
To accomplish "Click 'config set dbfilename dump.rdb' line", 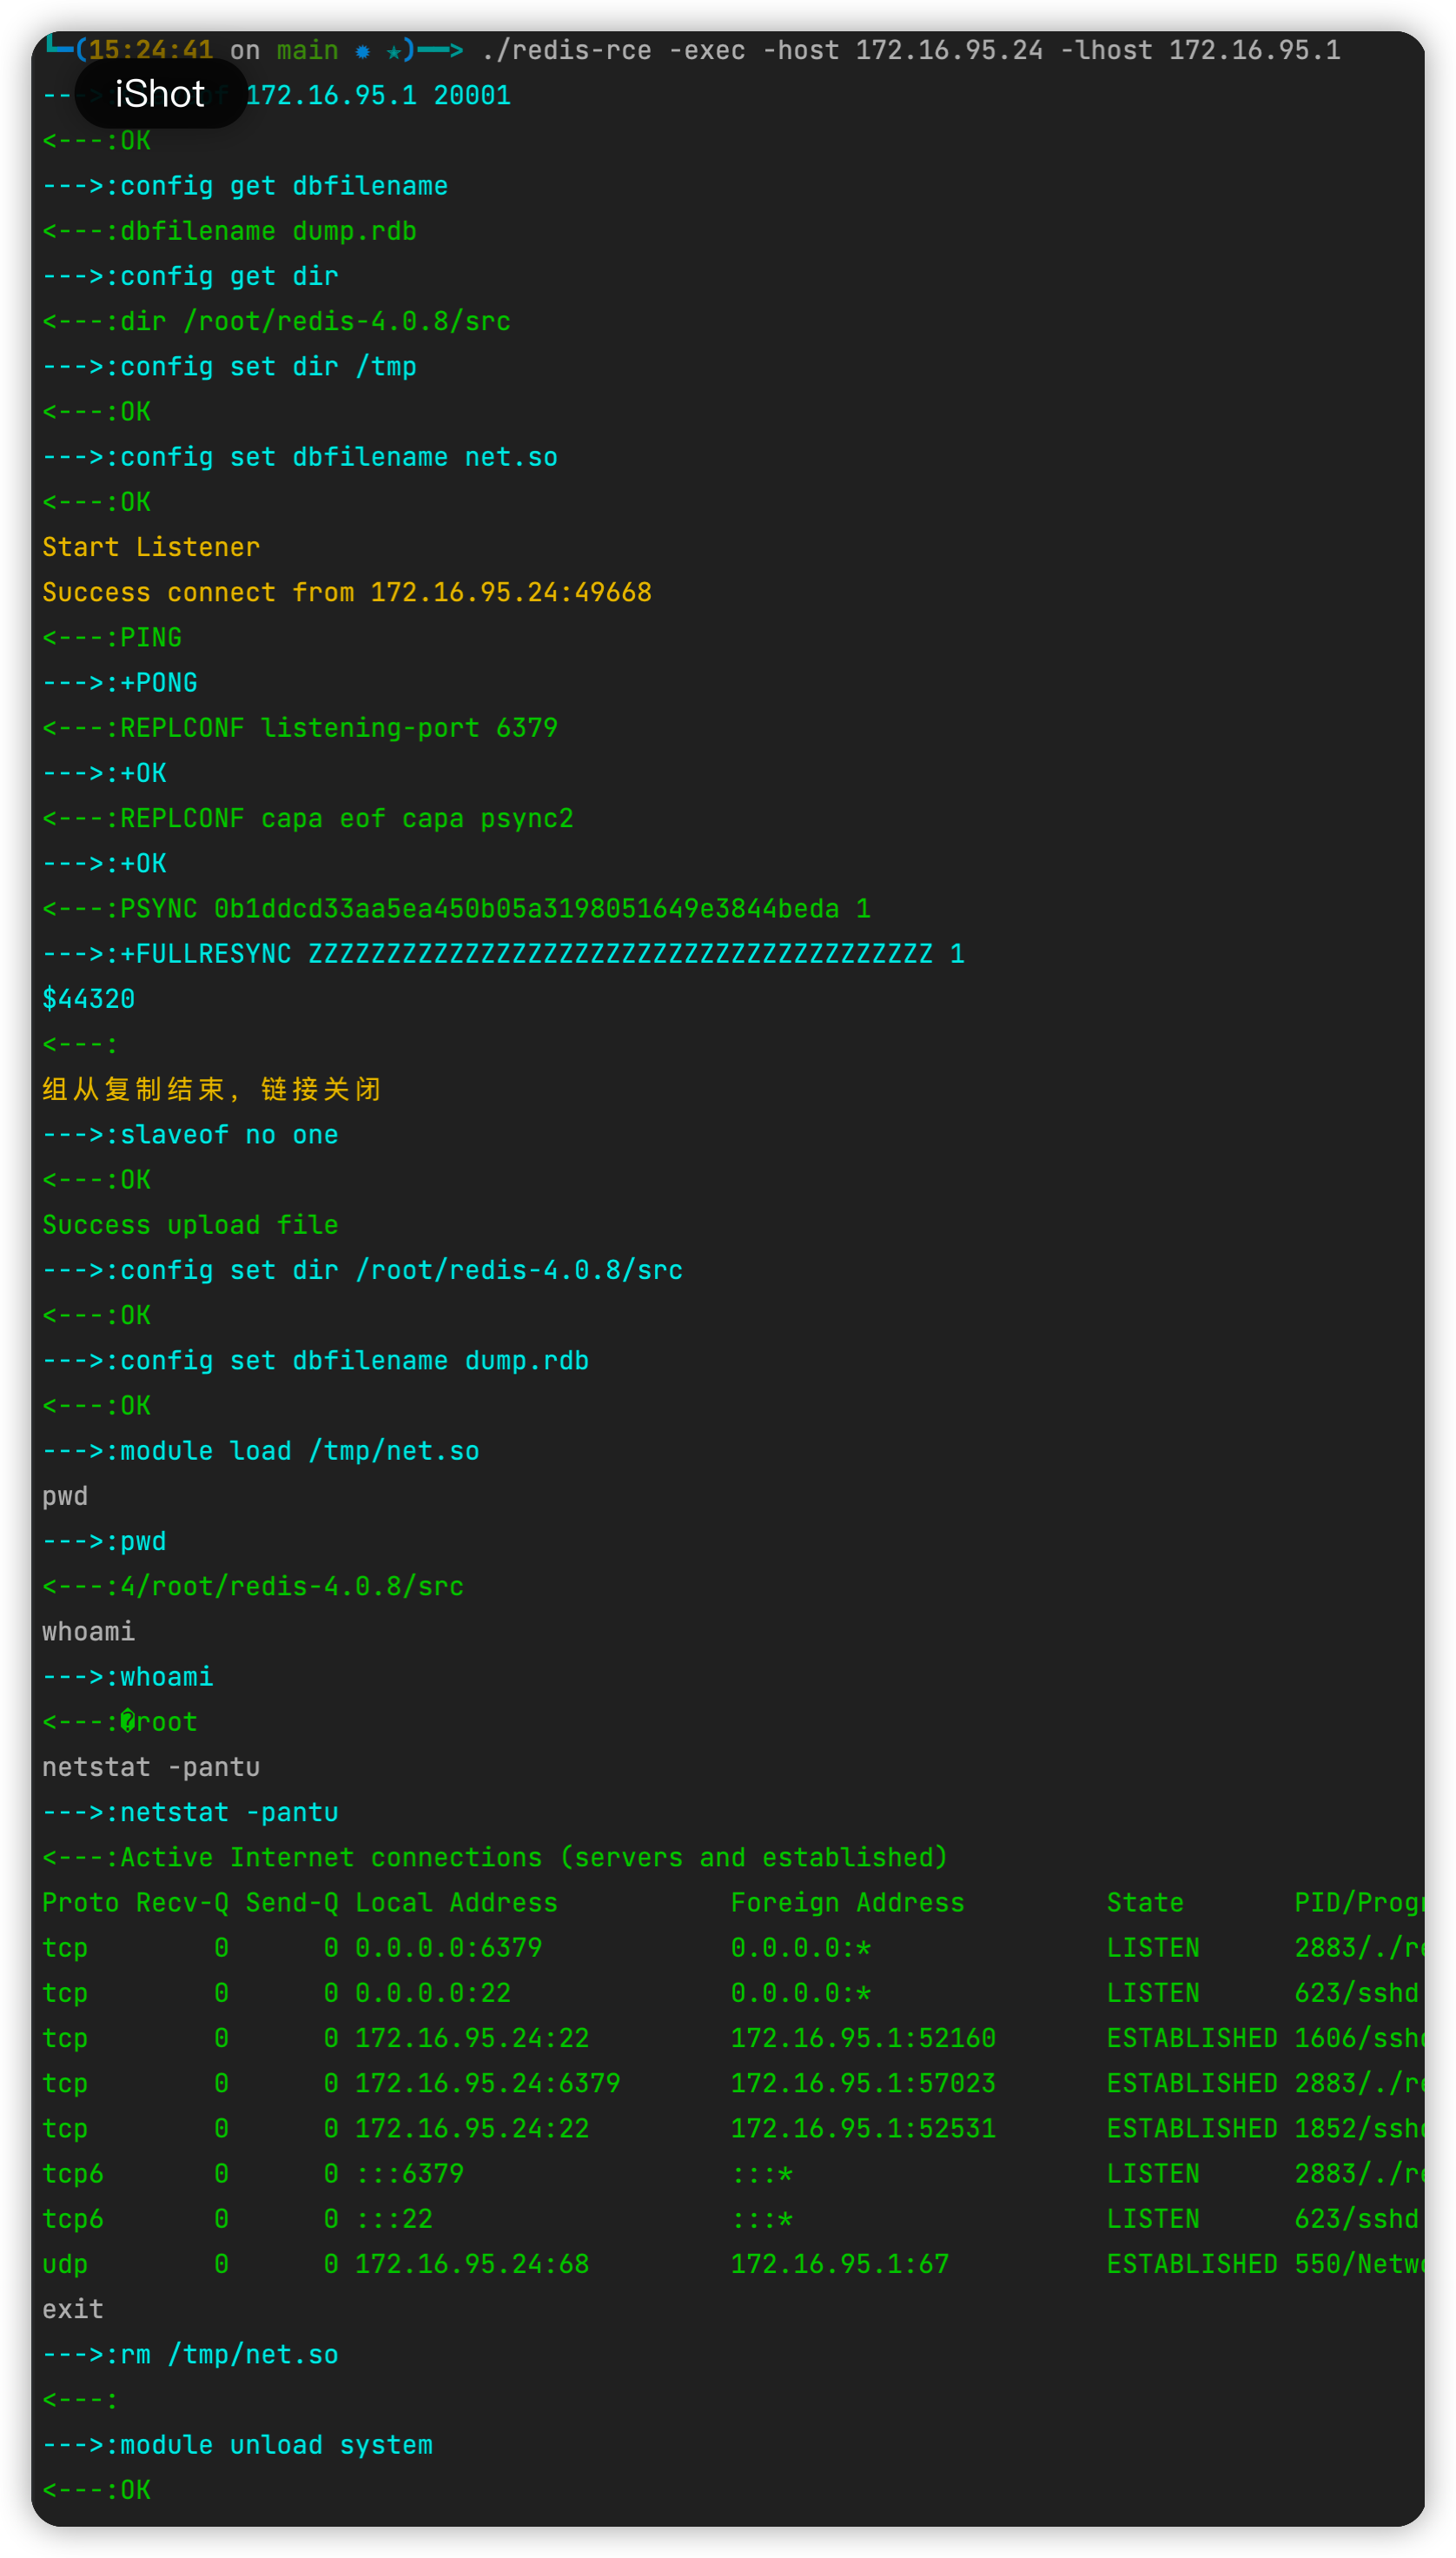I will pos(315,1360).
